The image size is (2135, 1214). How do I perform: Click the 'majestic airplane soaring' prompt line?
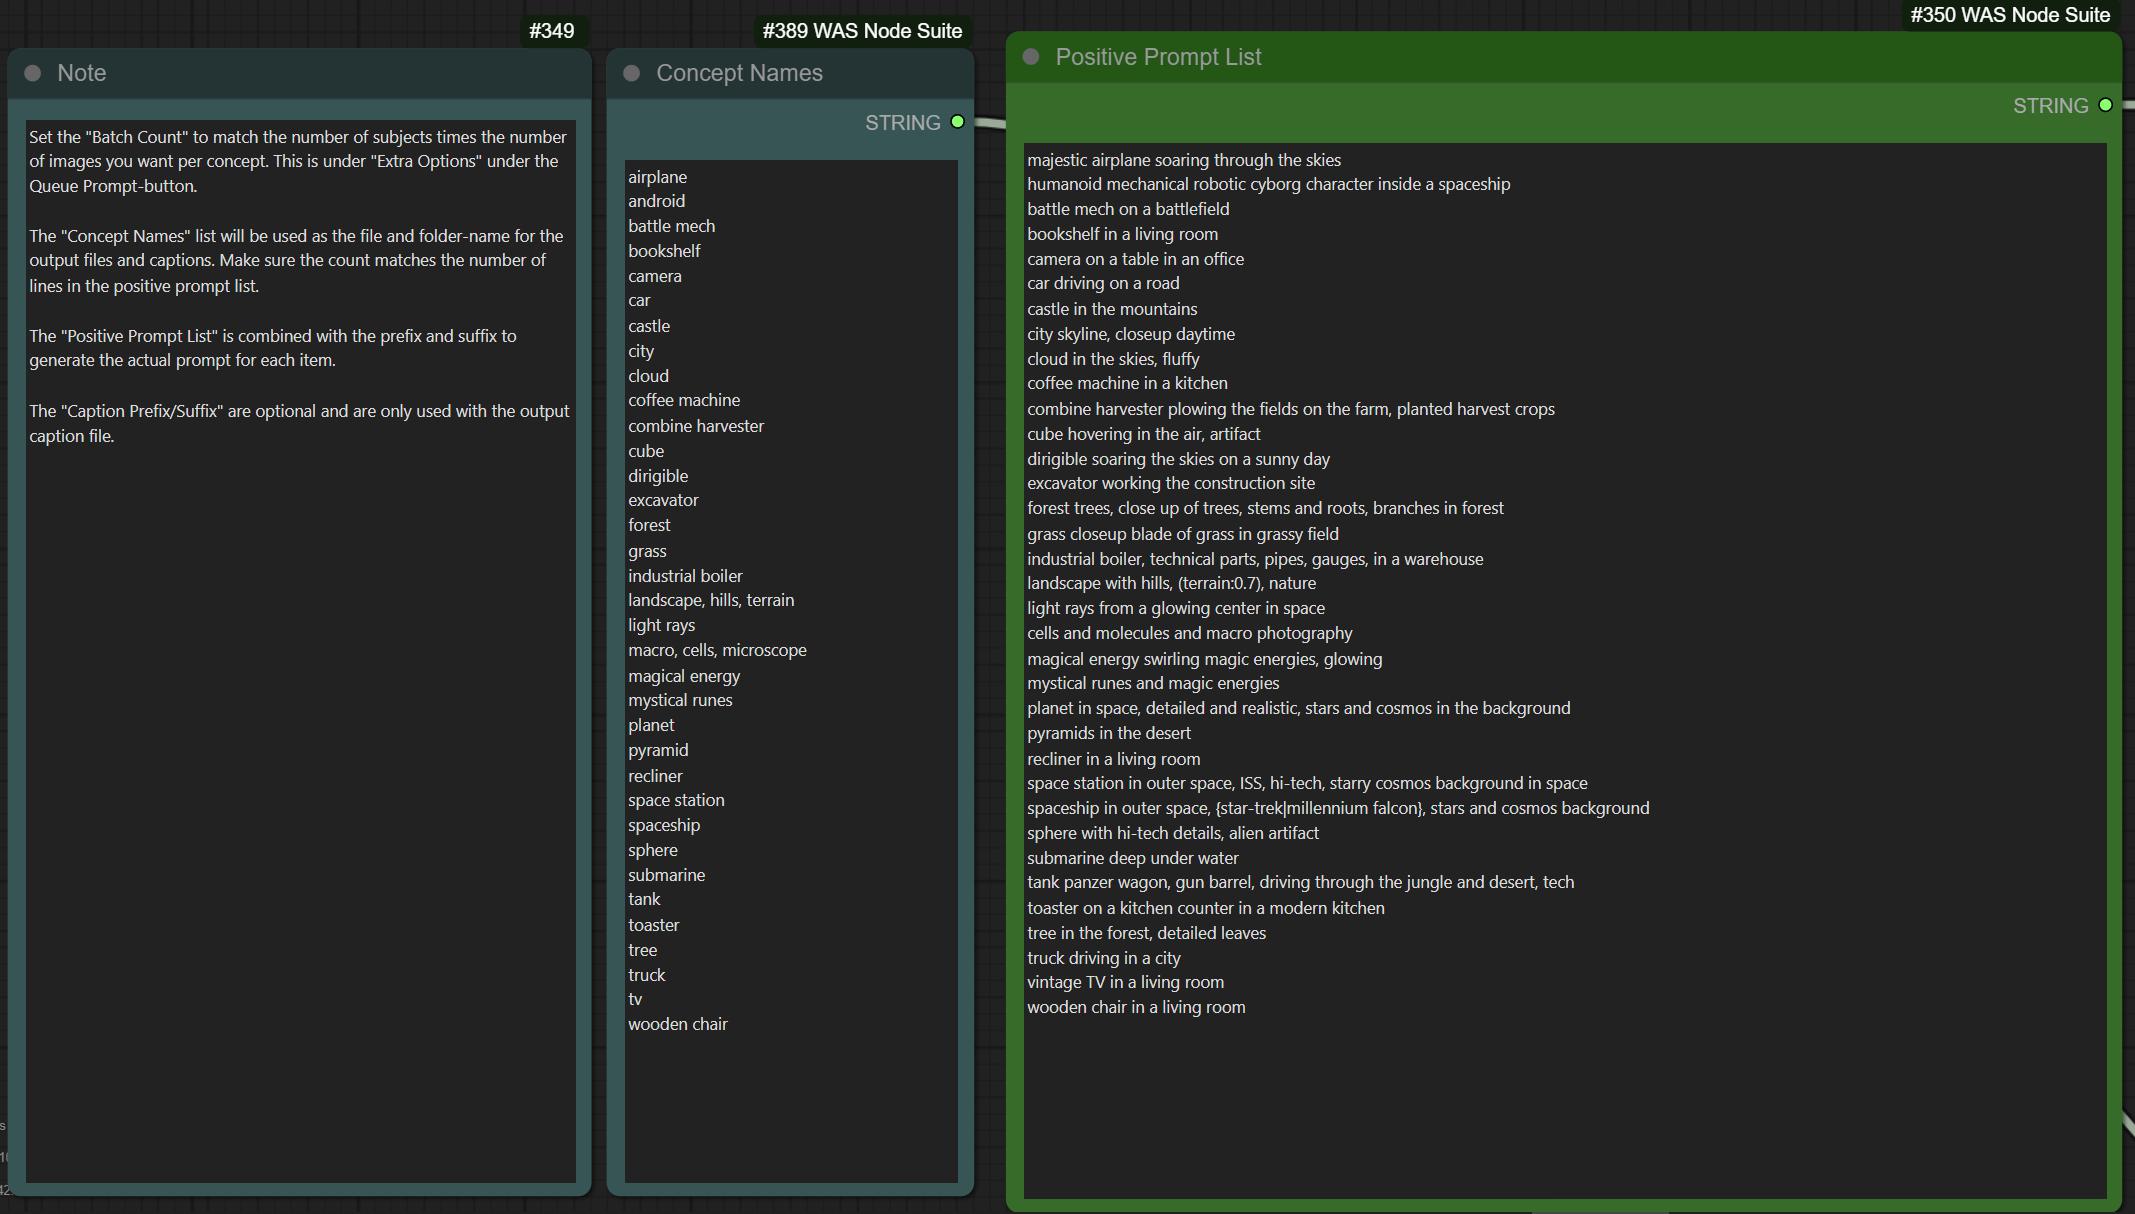coord(1183,160)
